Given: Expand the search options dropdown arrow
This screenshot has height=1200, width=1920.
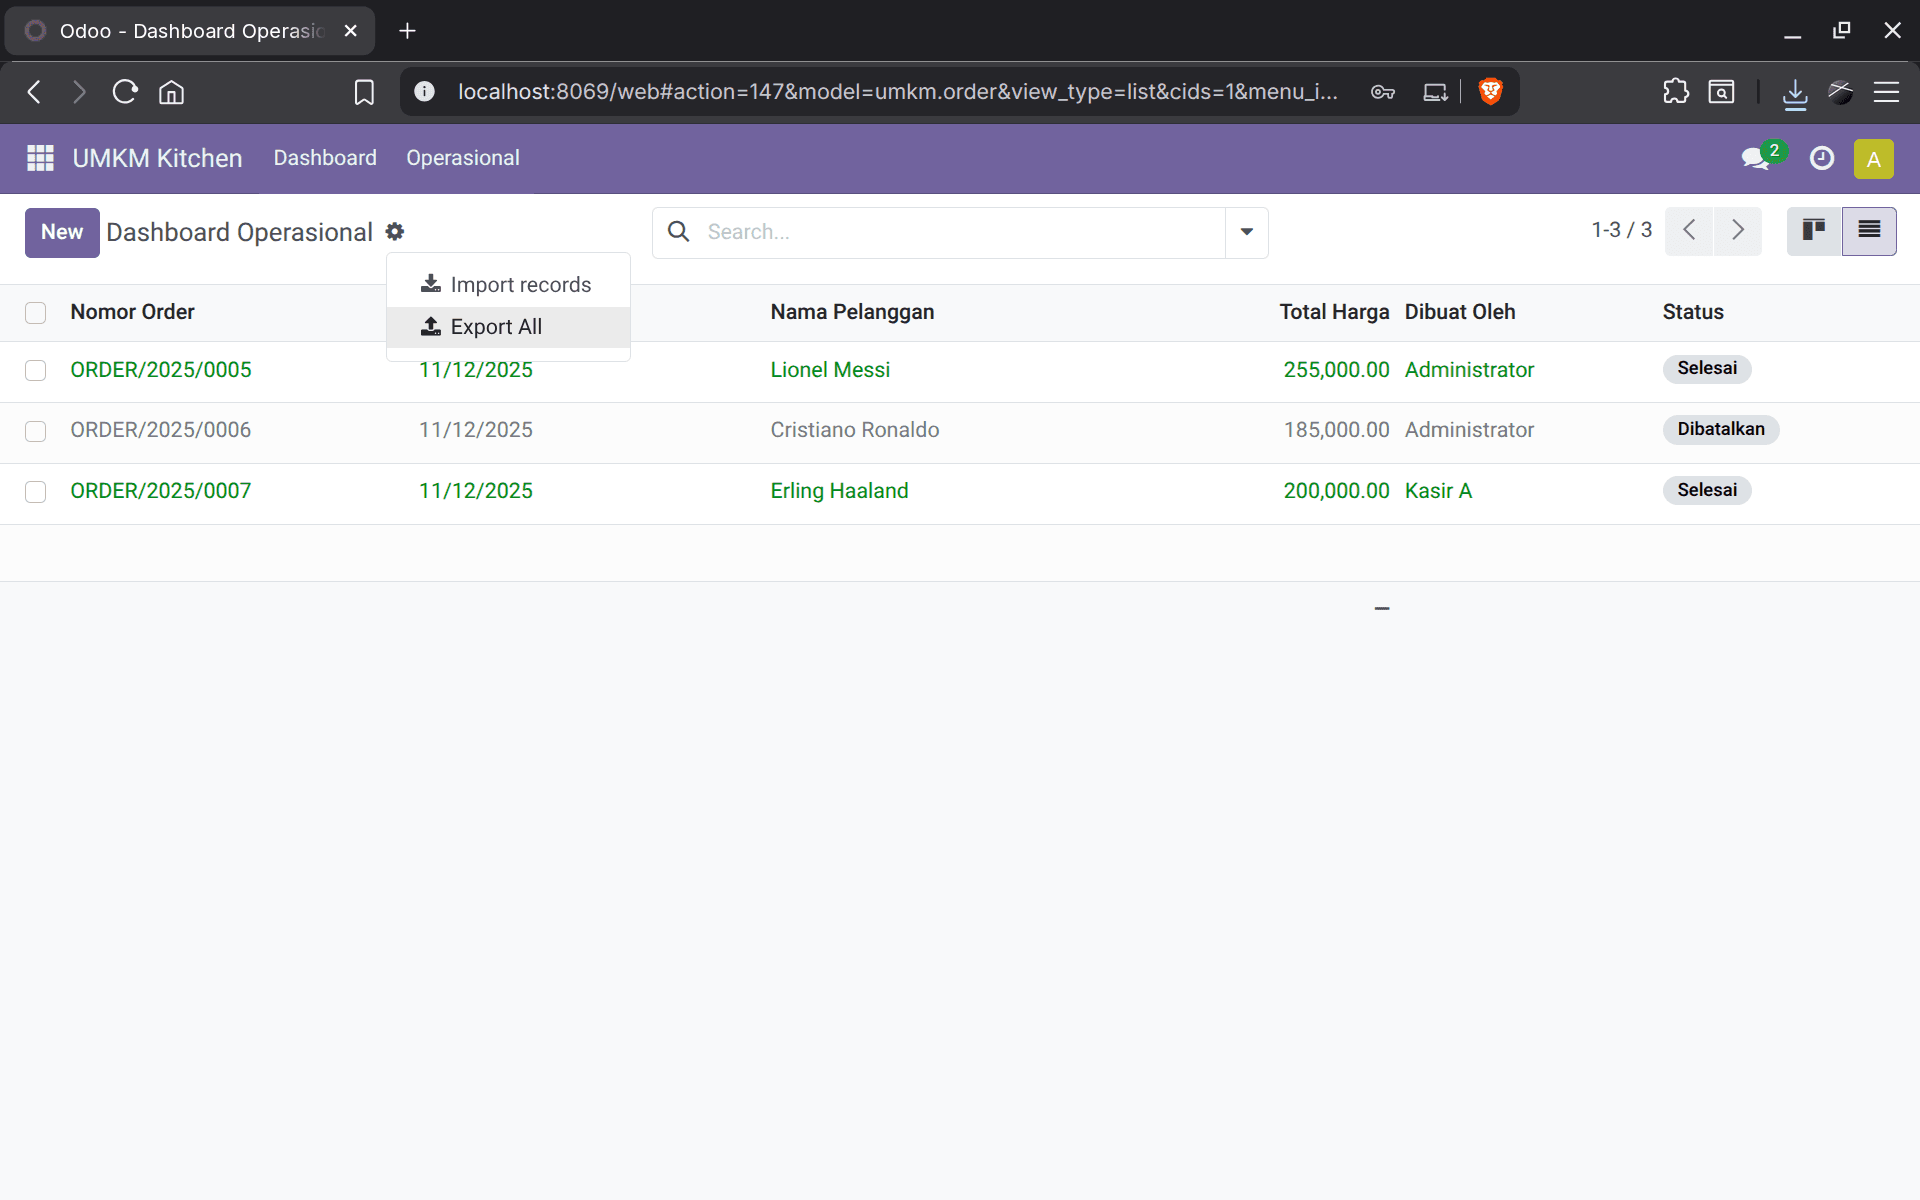Looking at the screenshot, I should [x=1247, y=232].
